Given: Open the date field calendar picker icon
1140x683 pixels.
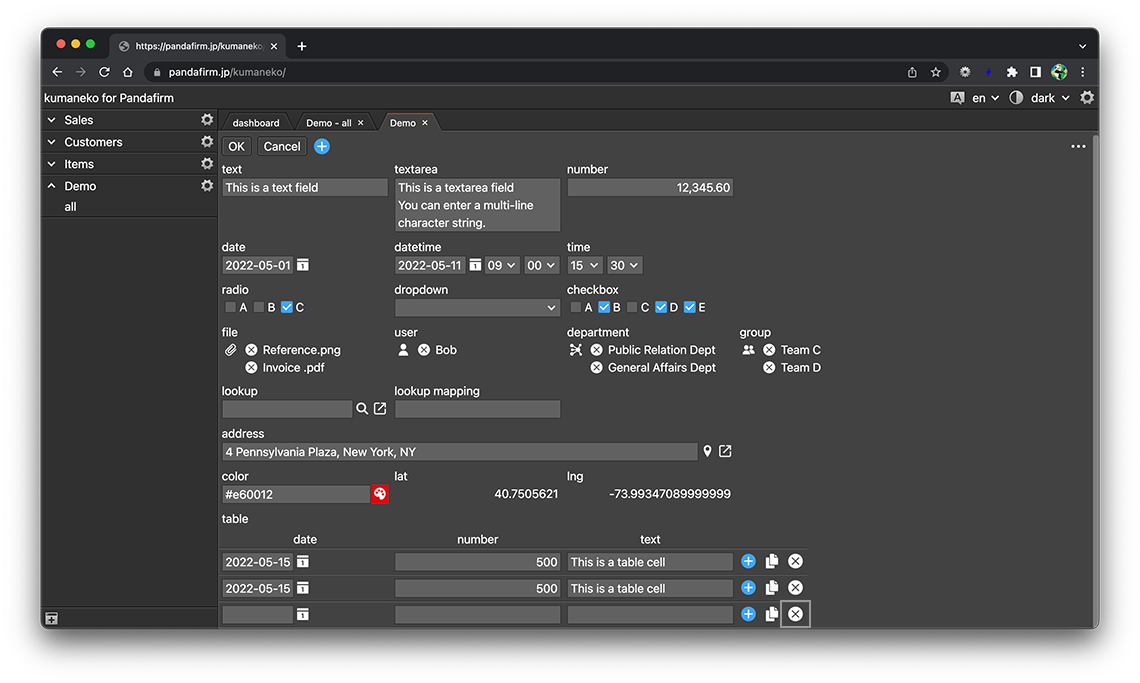Looking at the screenshot, I should [x=303, y=266].
